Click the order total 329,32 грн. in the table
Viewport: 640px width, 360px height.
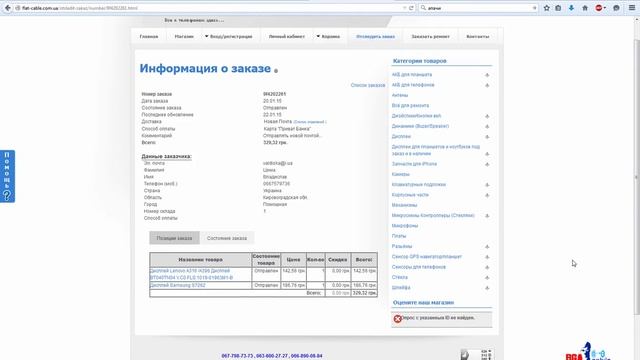[x=364, y=293]
